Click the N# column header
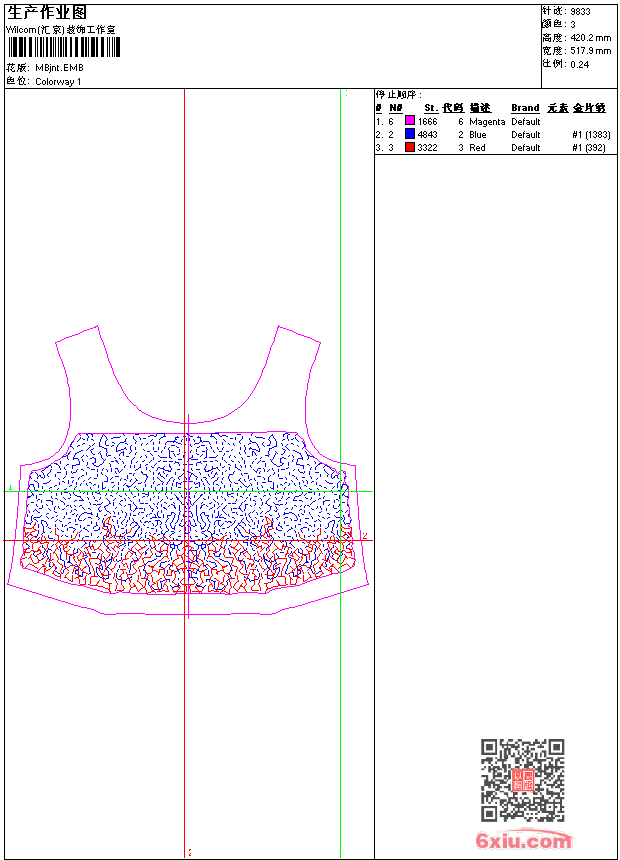This screenshot has height=860, width=620. (396, 108)
